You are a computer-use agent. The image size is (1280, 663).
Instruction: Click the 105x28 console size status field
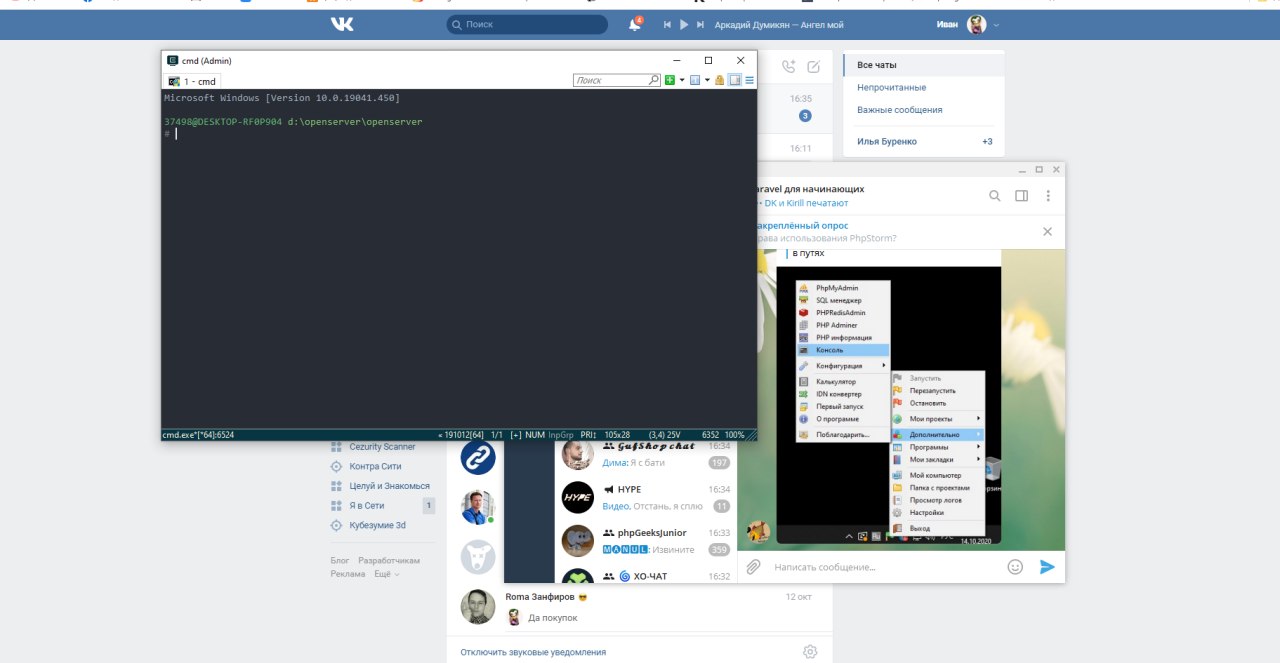pyautogui.click(x=617, y=435)
